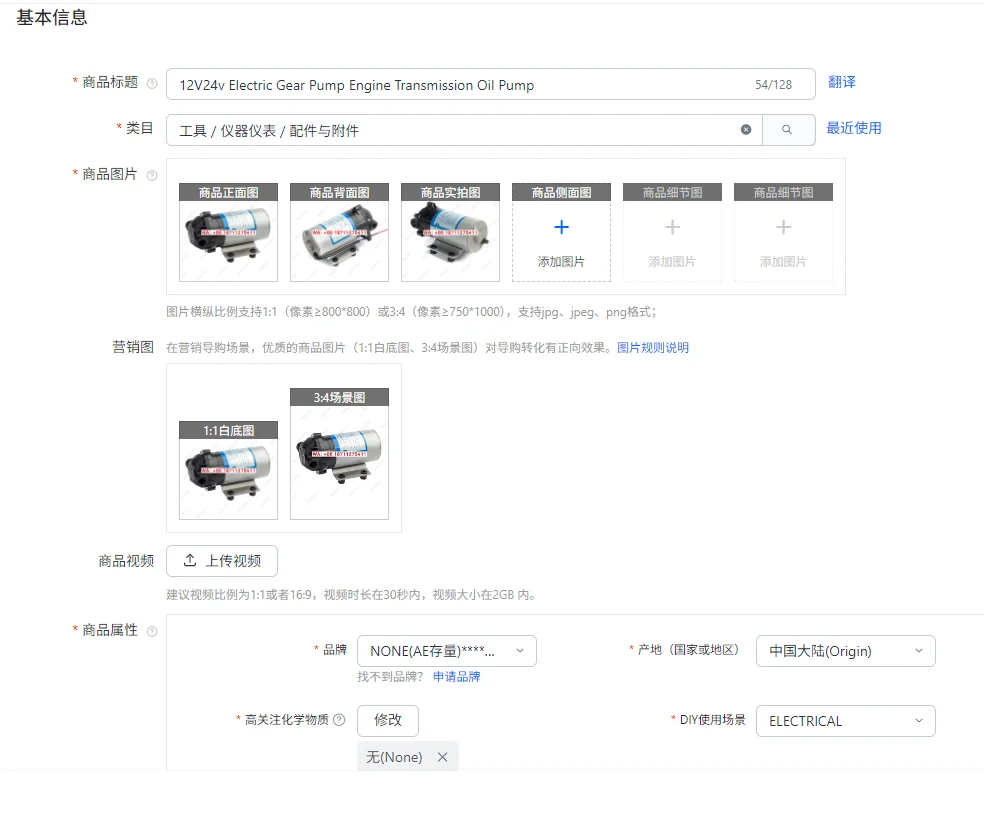This screenshot has width=984, height=835.
Task: Click 申请品牌 to apply for a brand
Action: click(x=457, y=677)
